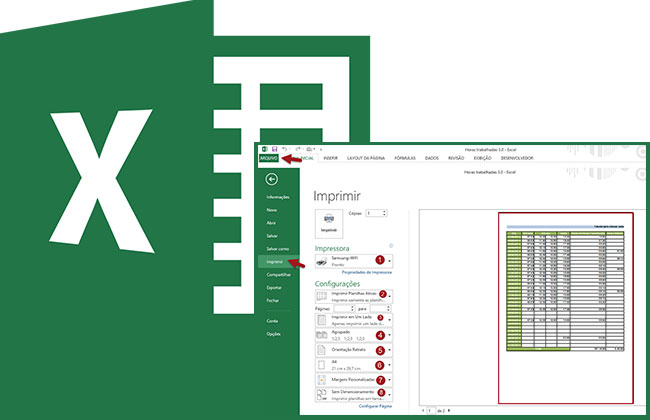Click the Save icon in quick access toolbar
This screenshot has height=420, width=650.
pos(274,149)
